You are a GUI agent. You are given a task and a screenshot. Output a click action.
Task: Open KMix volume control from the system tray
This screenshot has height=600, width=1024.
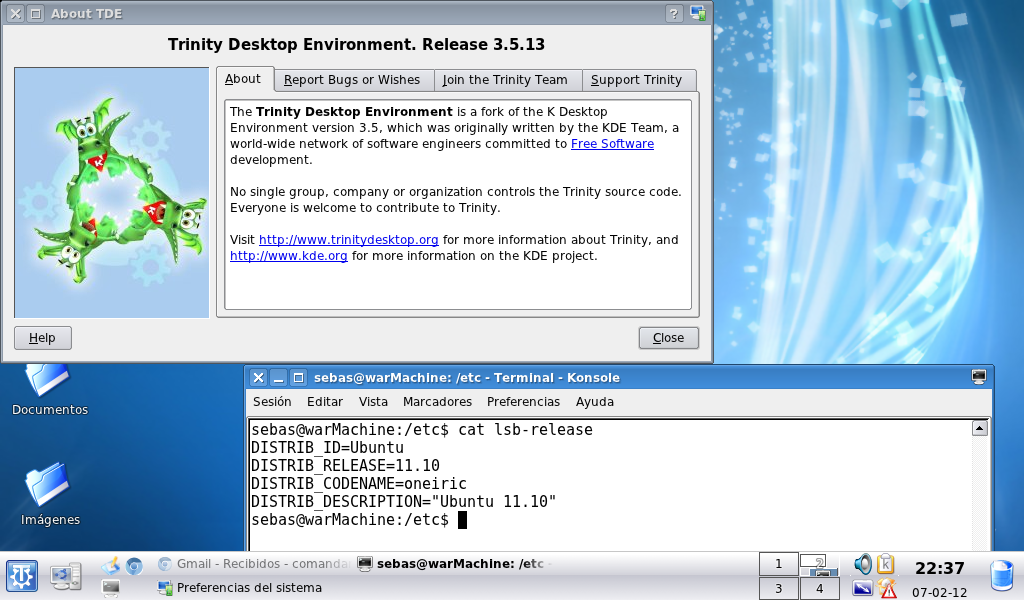click(x=862, y=564)
